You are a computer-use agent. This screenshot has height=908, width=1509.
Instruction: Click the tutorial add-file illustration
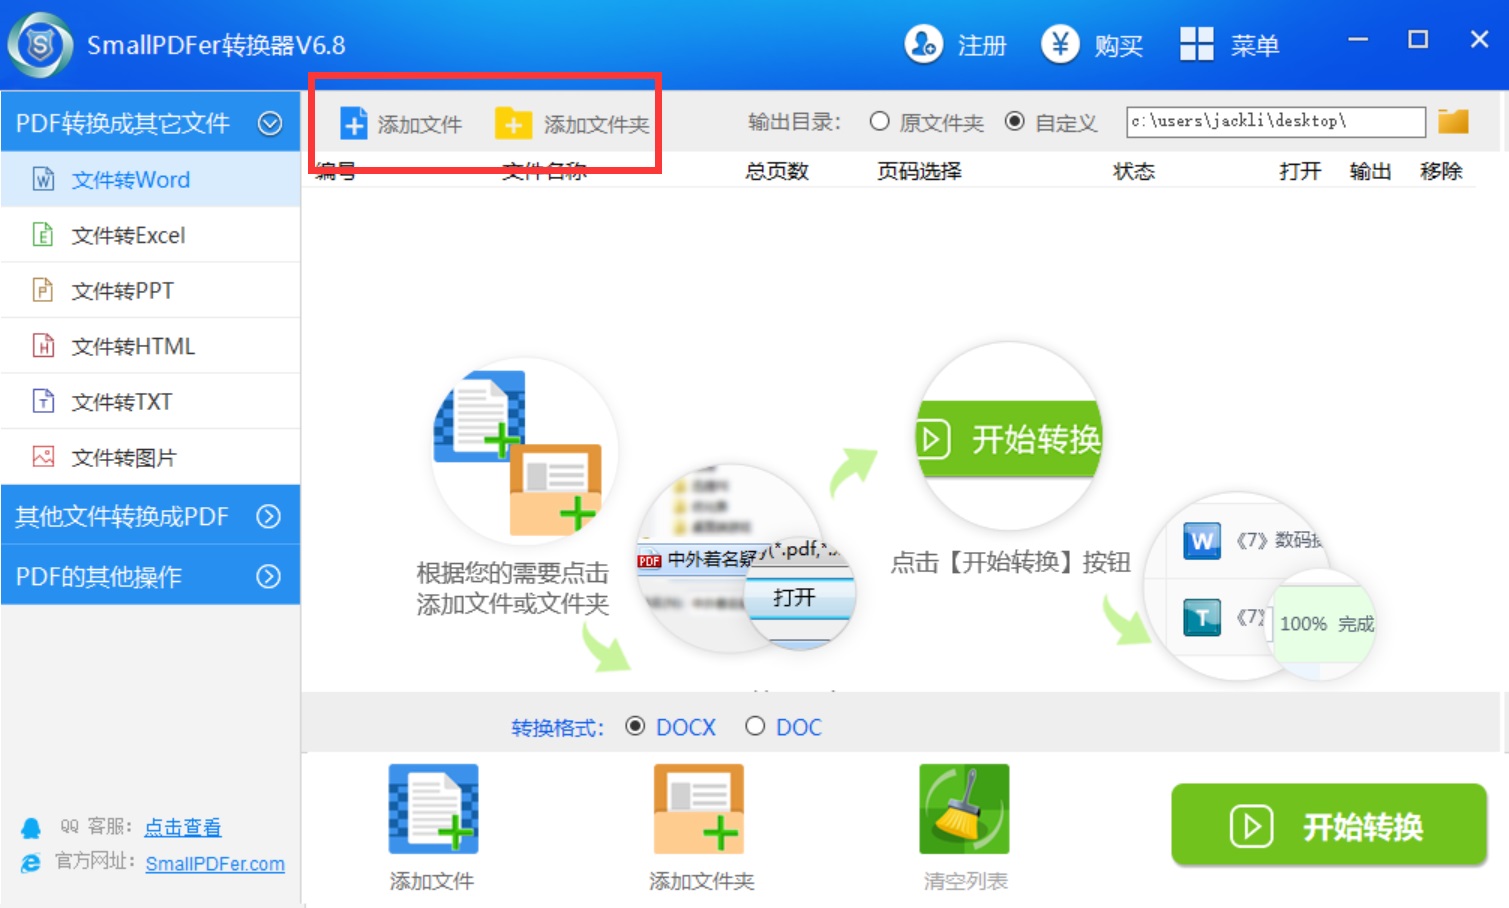point(524,451)
